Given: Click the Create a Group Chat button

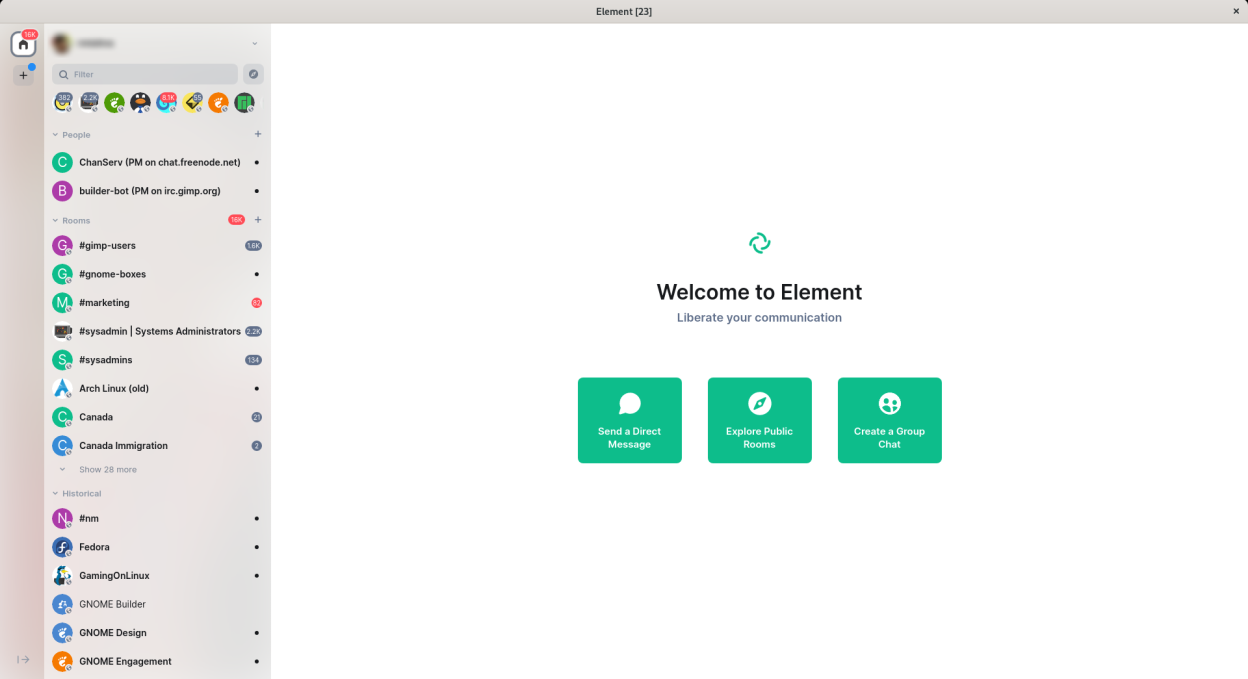Looking at the screenshot, I should 889,420.
